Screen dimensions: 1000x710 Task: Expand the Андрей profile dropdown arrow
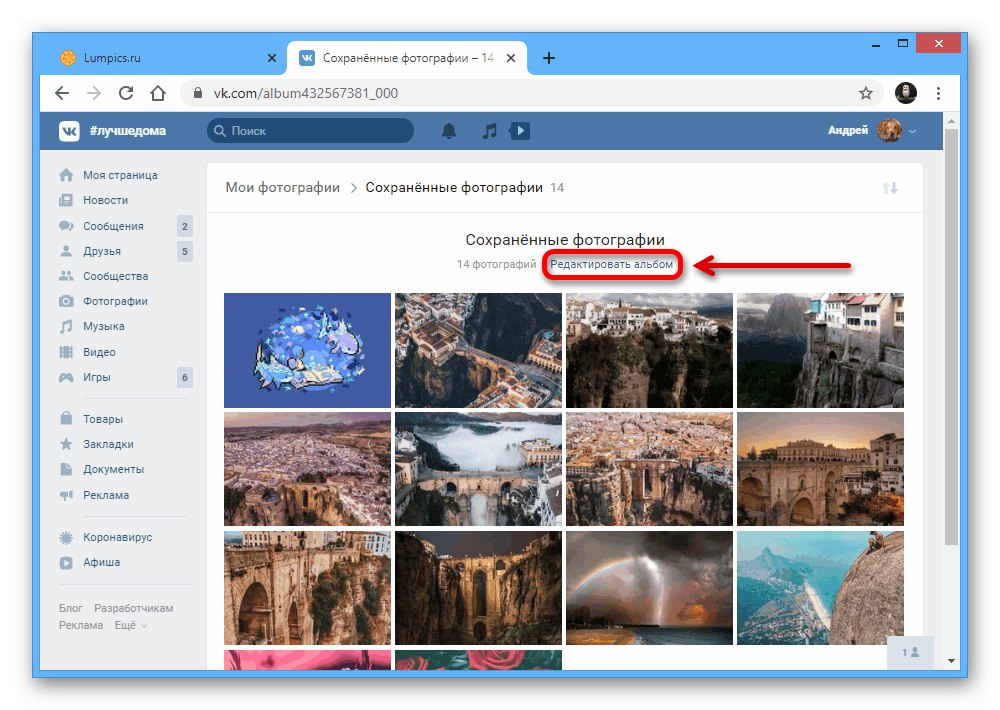(x=913, y=131)
